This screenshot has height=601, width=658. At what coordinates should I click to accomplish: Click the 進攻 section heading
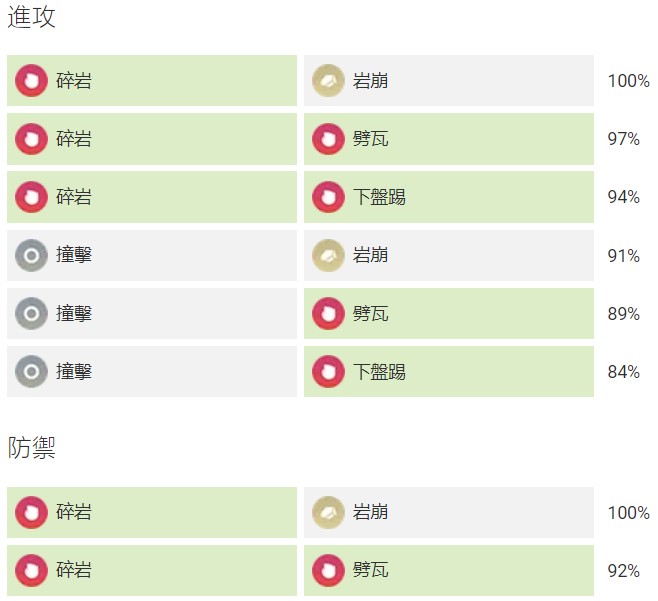point(31,17)
